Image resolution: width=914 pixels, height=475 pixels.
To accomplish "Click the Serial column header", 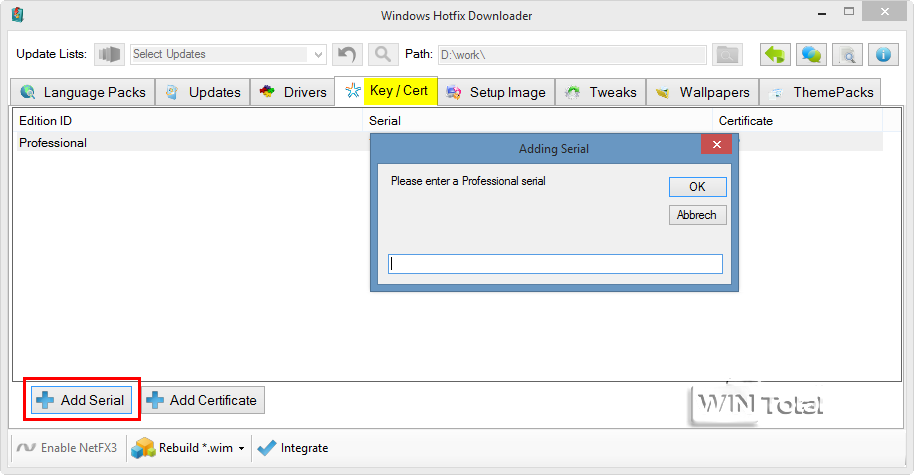I will pyautogui.click(x=537, y=121).
